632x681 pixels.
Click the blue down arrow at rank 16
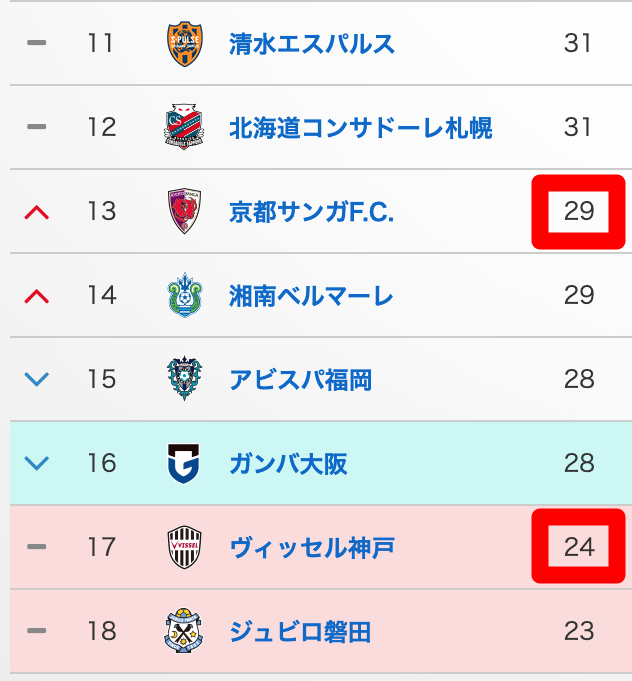(37, 464)
